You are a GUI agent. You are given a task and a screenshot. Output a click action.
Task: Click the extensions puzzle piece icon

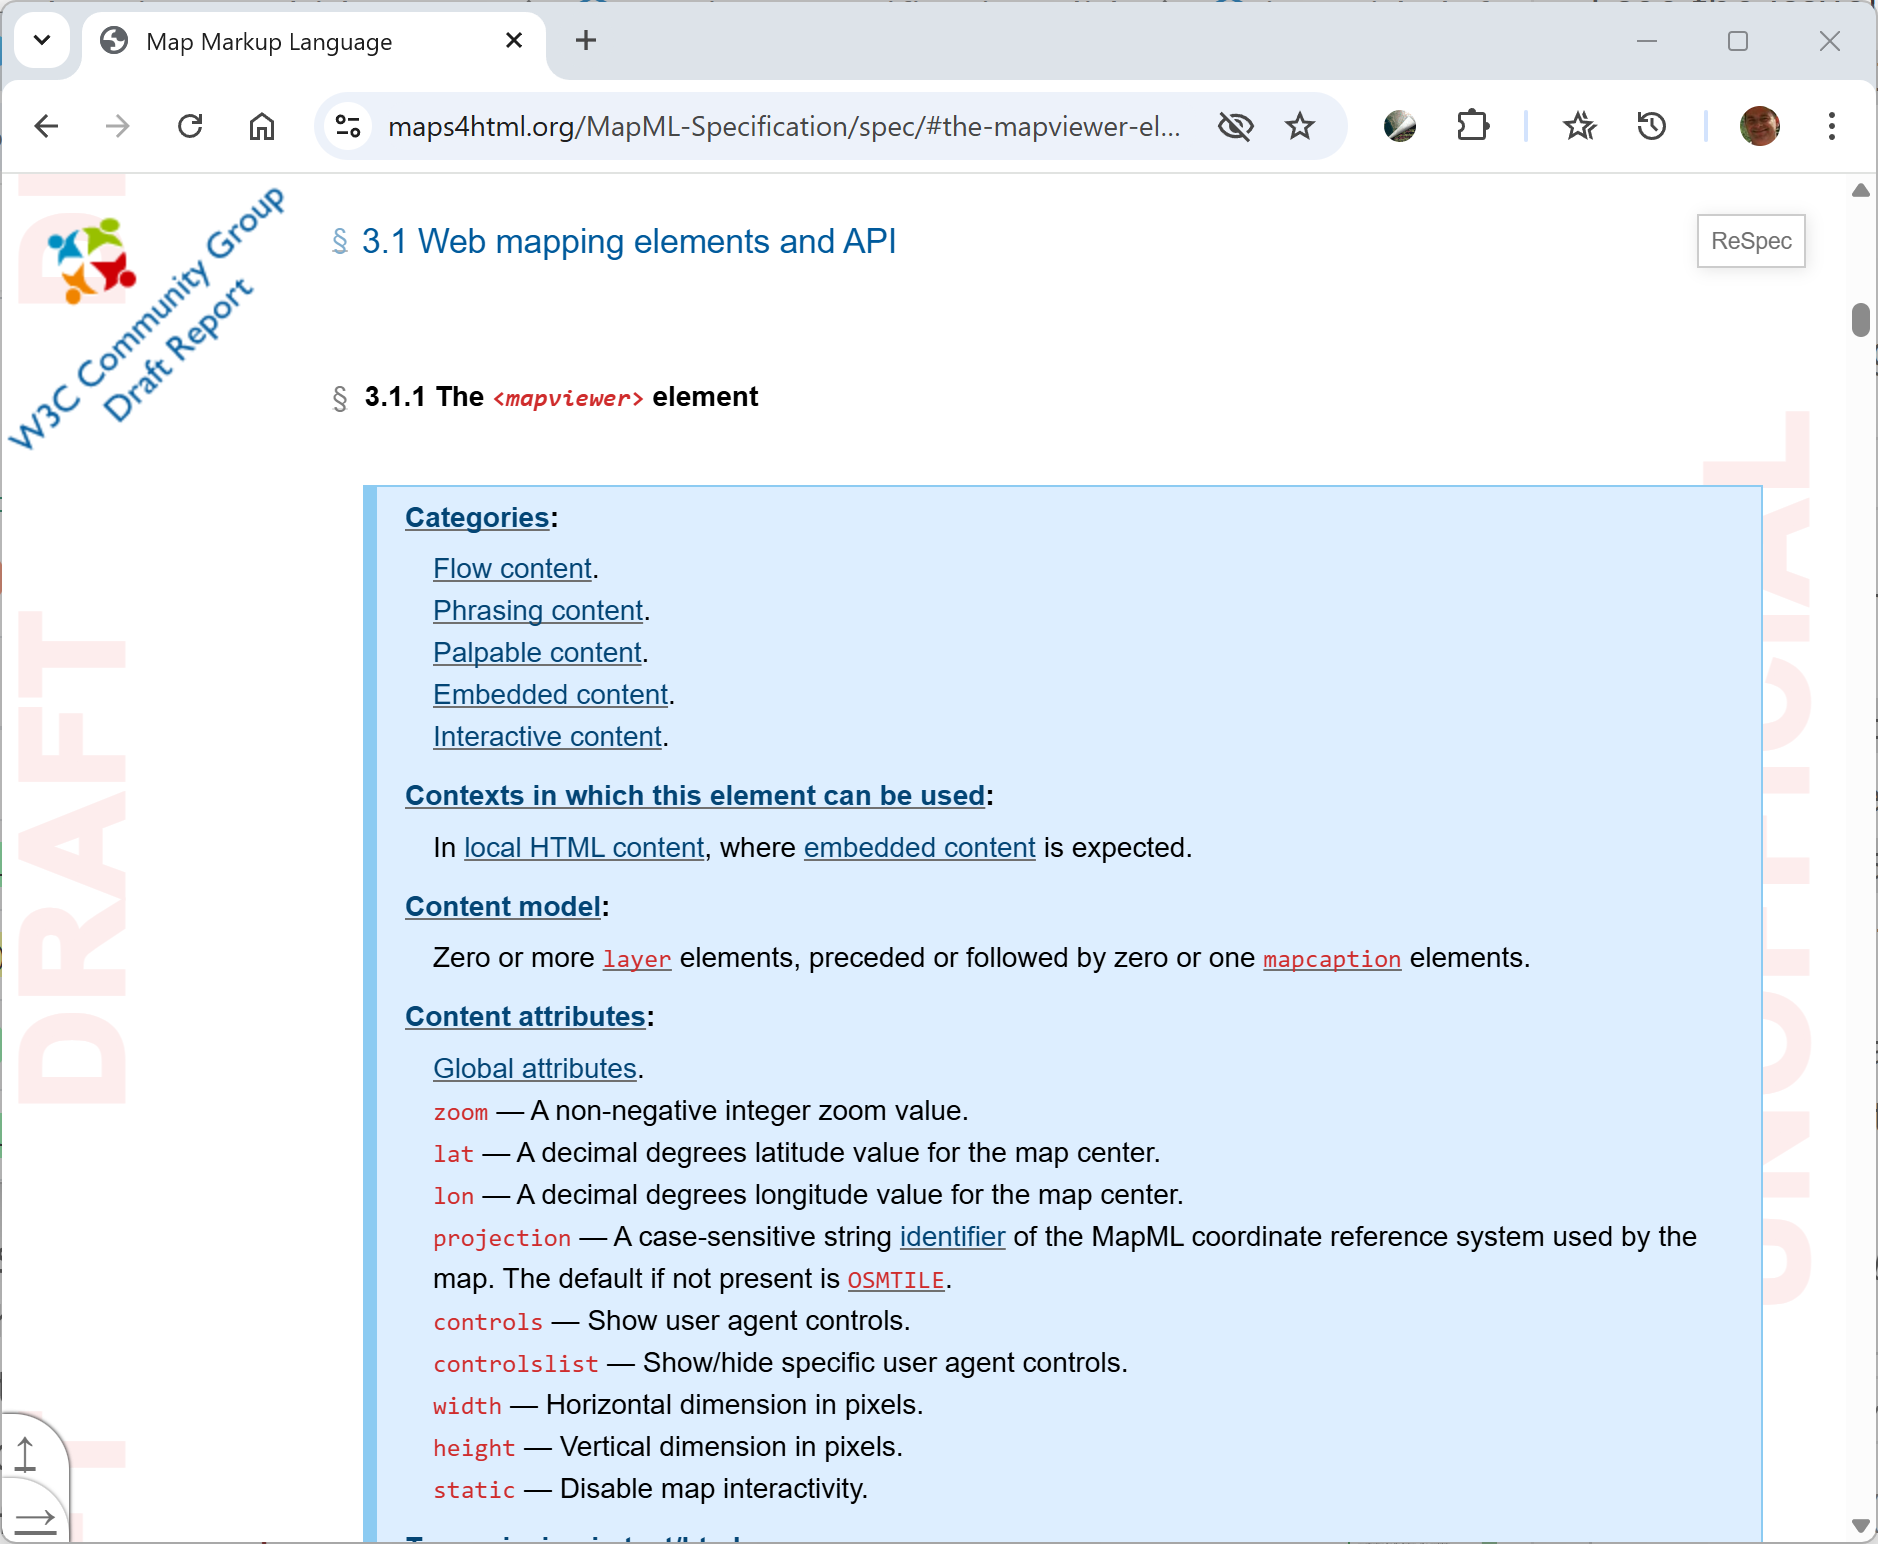point(1473,126)
